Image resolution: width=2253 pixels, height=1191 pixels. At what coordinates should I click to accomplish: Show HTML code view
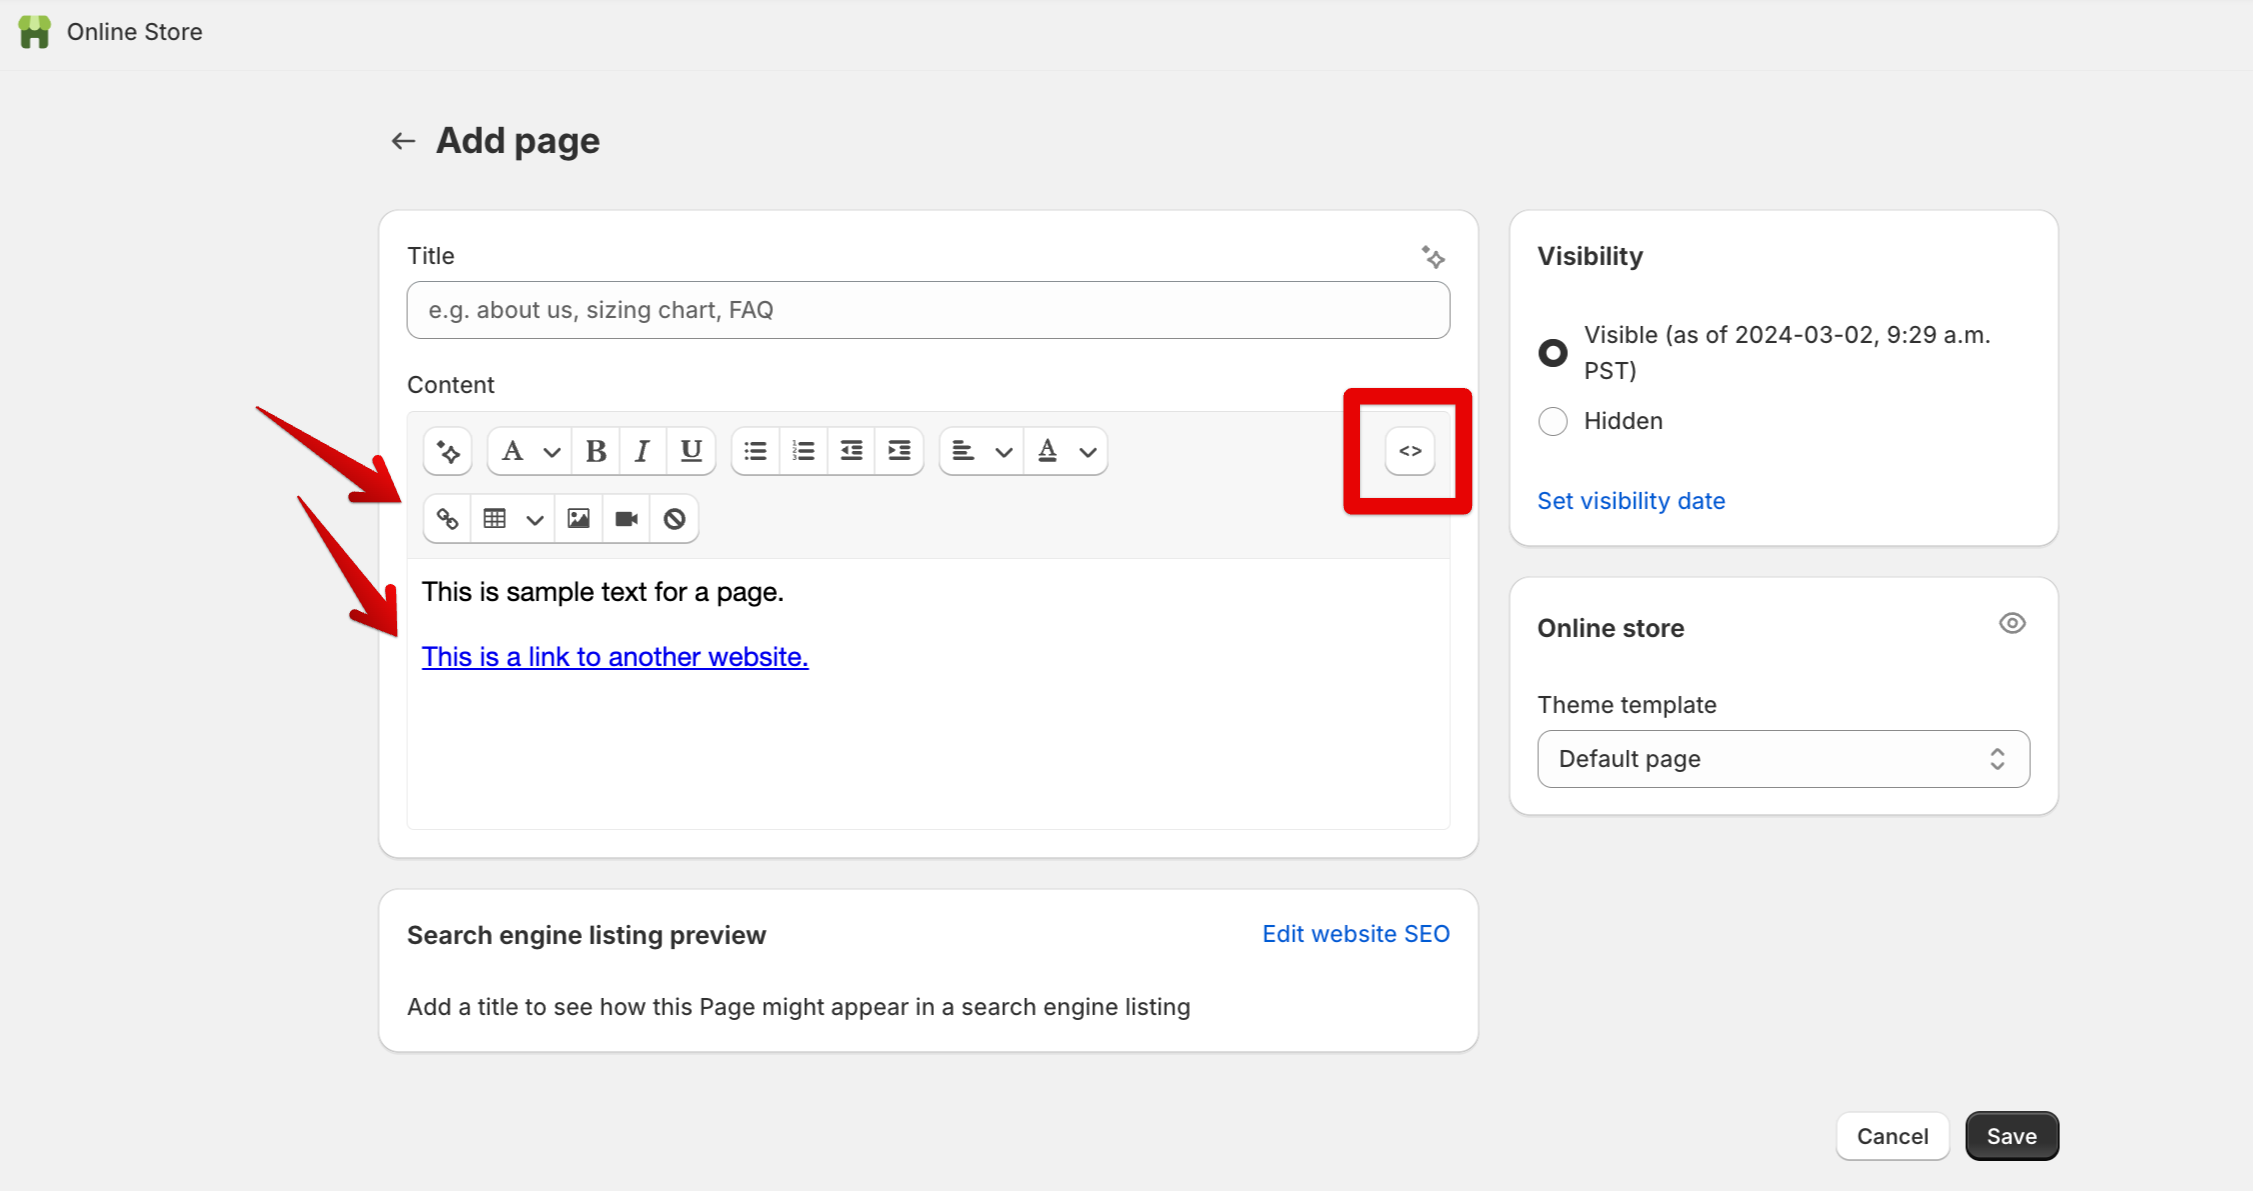coord(1409,451)
